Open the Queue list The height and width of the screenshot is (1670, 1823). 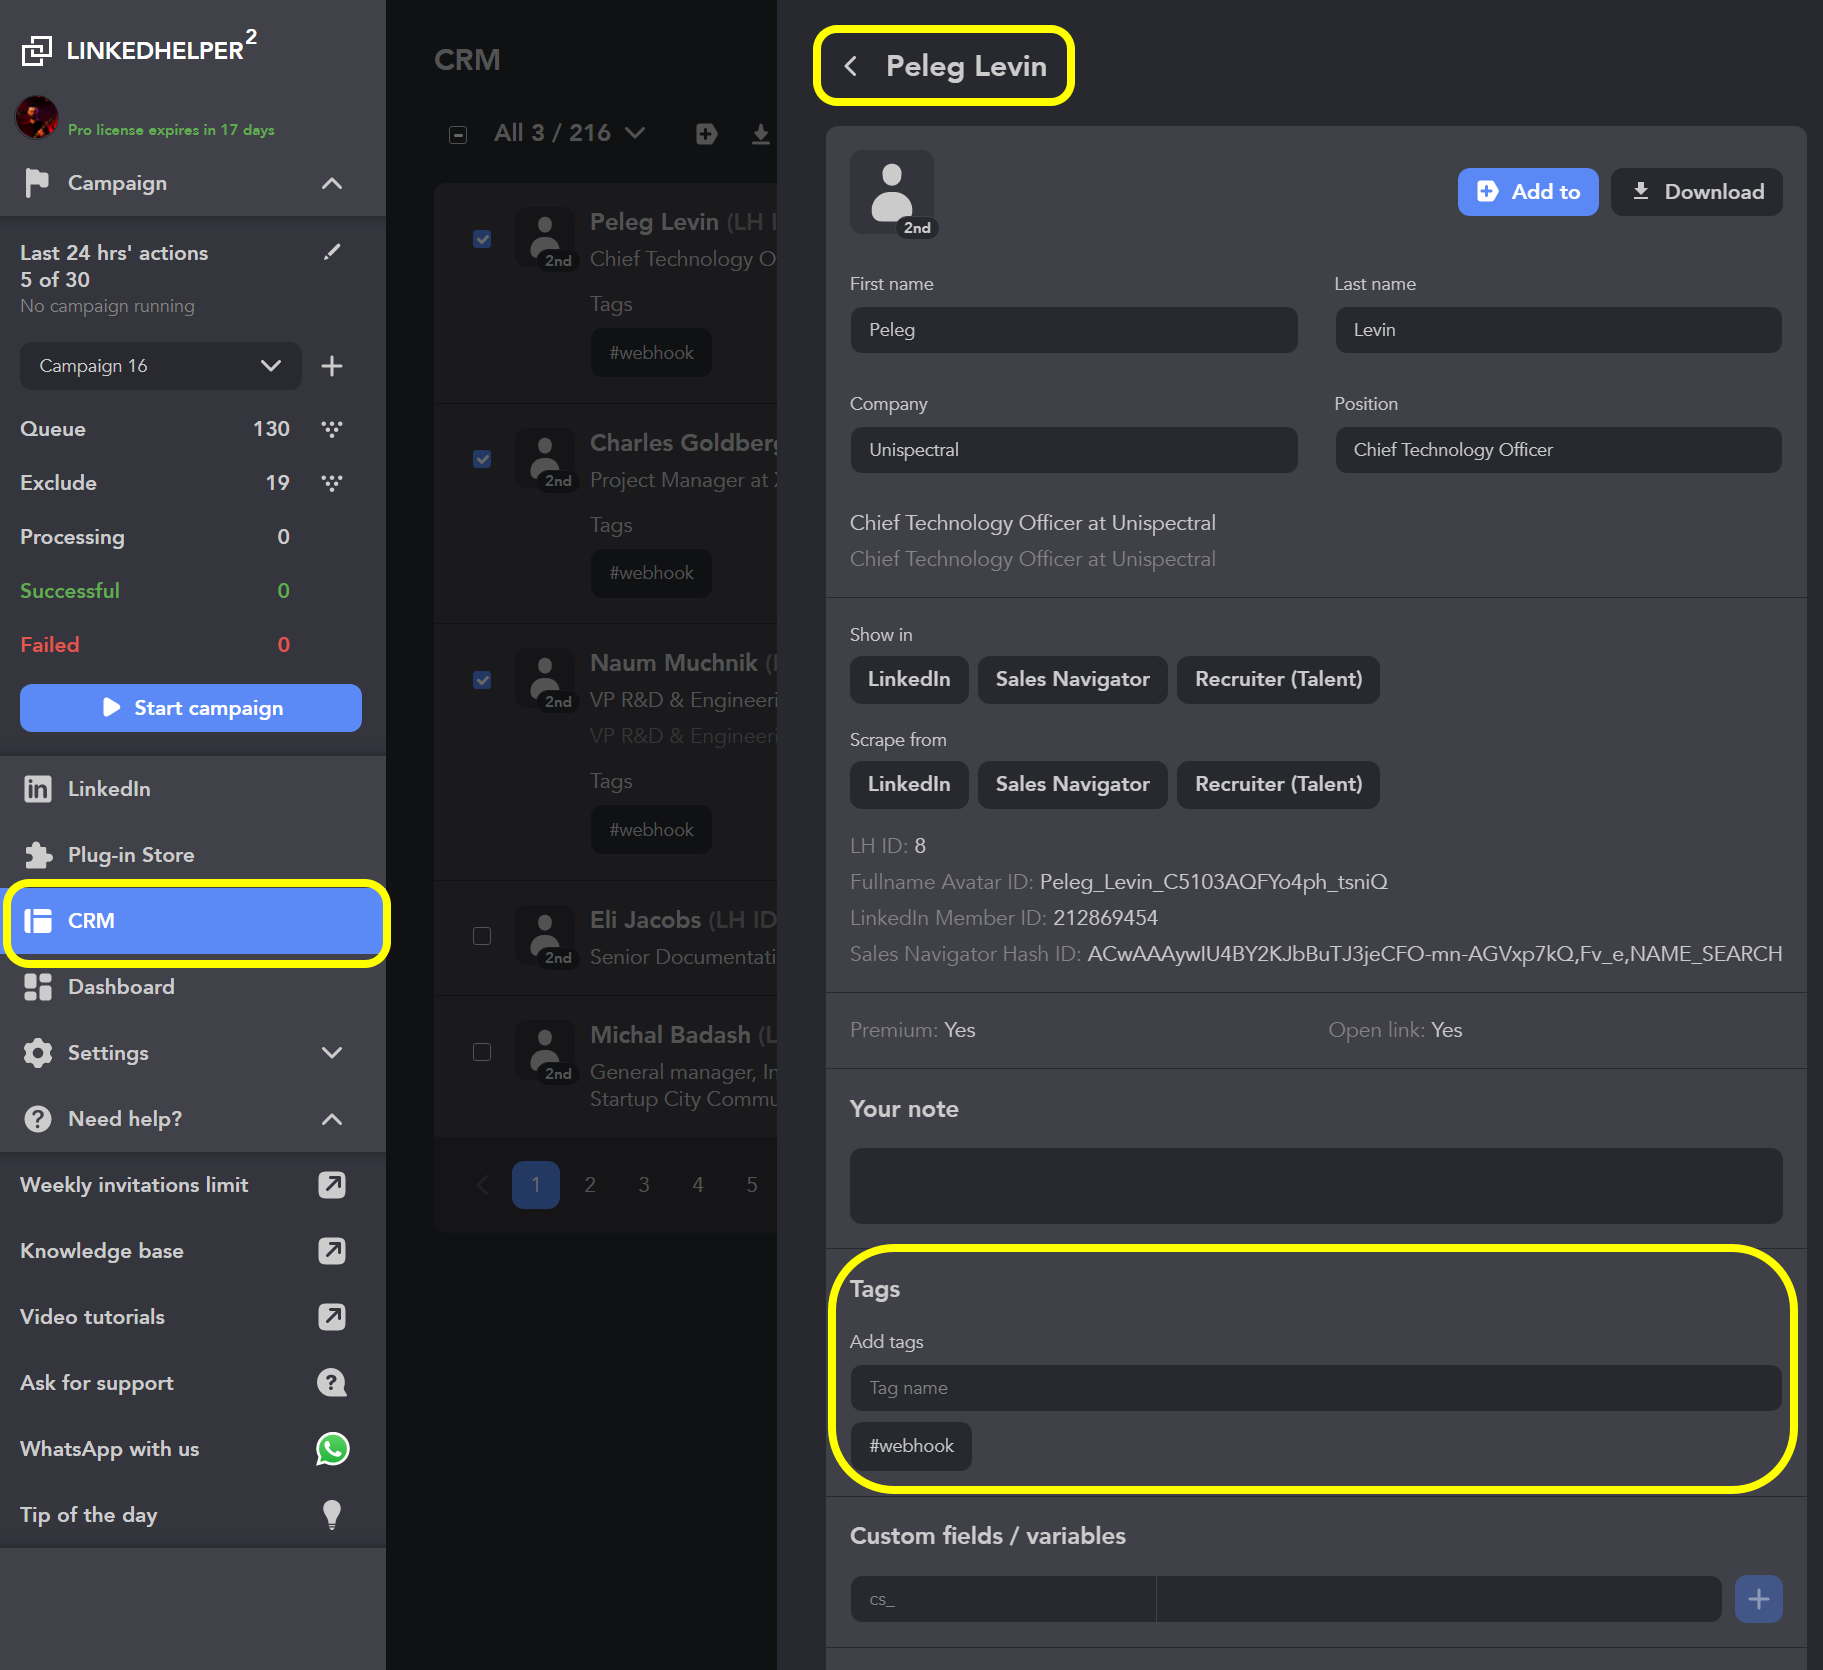click(x=155, y=429)
